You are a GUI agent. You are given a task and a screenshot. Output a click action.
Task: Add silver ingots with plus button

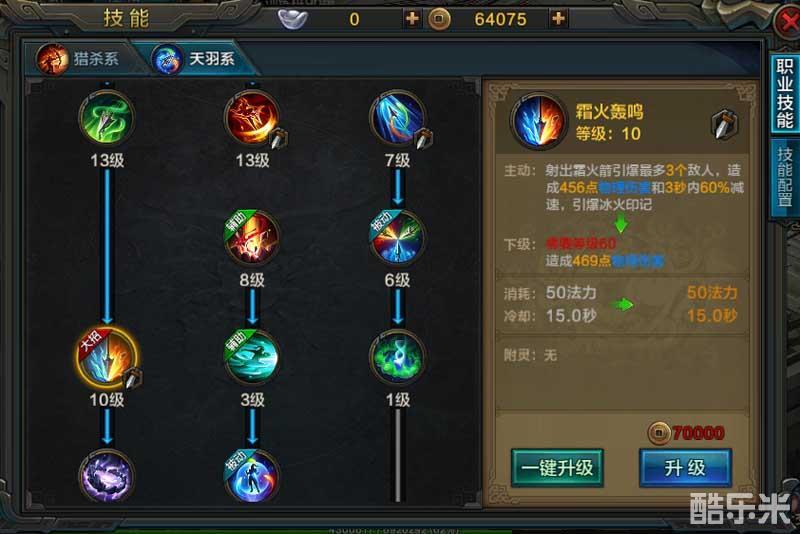[x=412, y=19]
